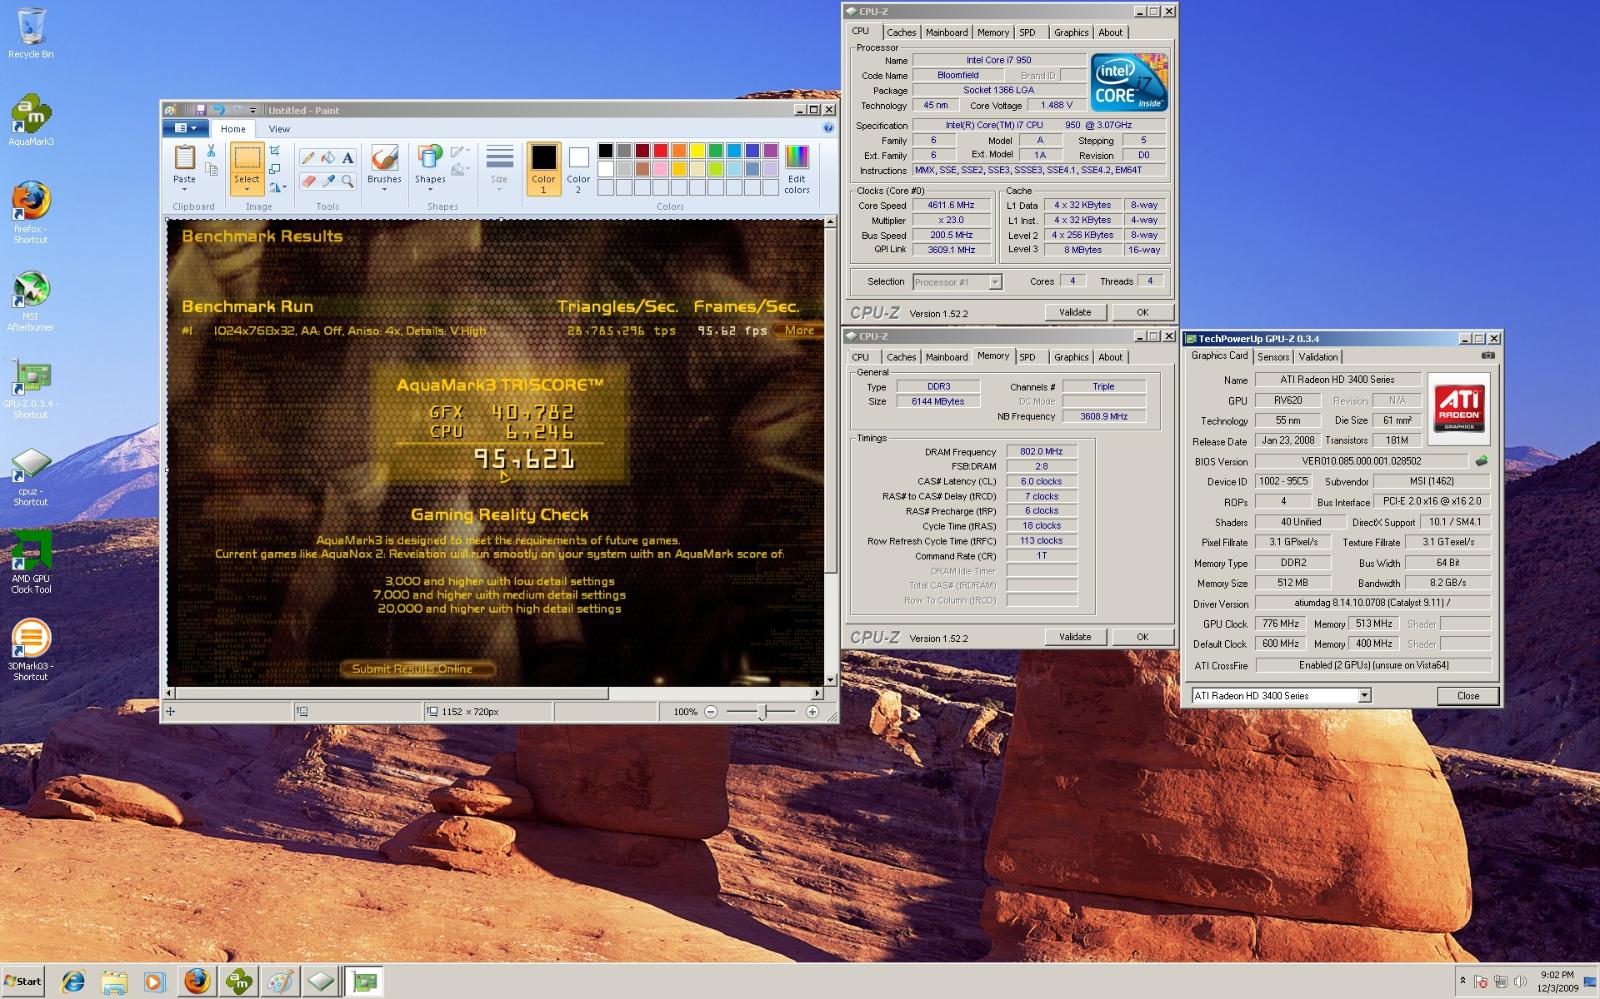
Task: Select the Cut scissors icon in Paint
Action: point(211,151)
